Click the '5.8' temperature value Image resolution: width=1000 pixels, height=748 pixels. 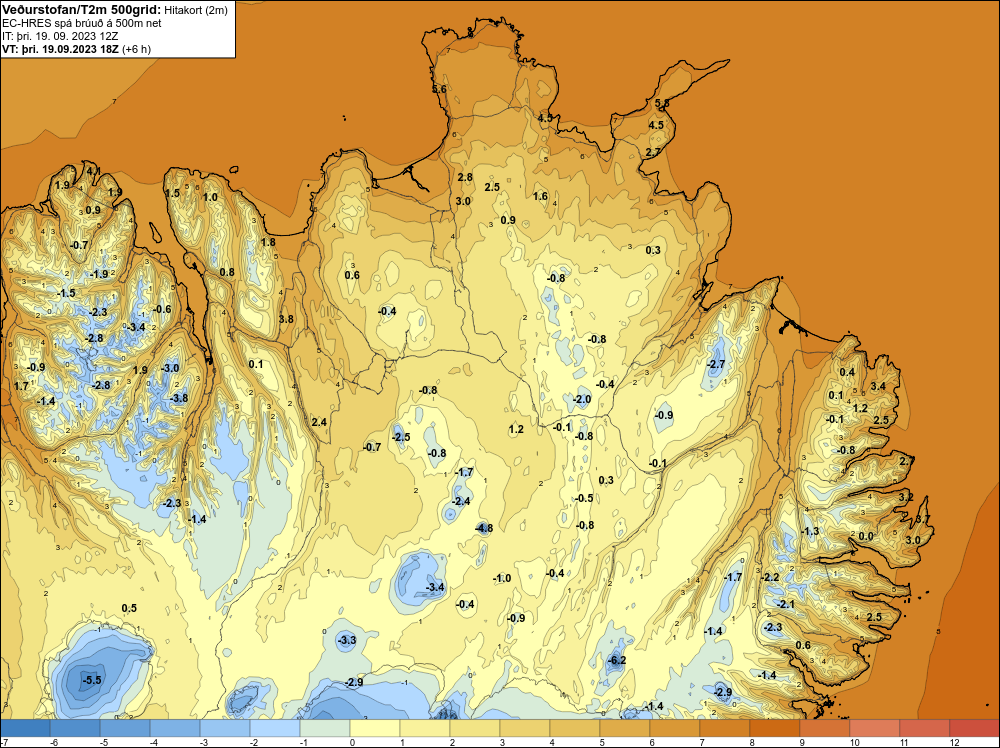(x=662, y=103)
